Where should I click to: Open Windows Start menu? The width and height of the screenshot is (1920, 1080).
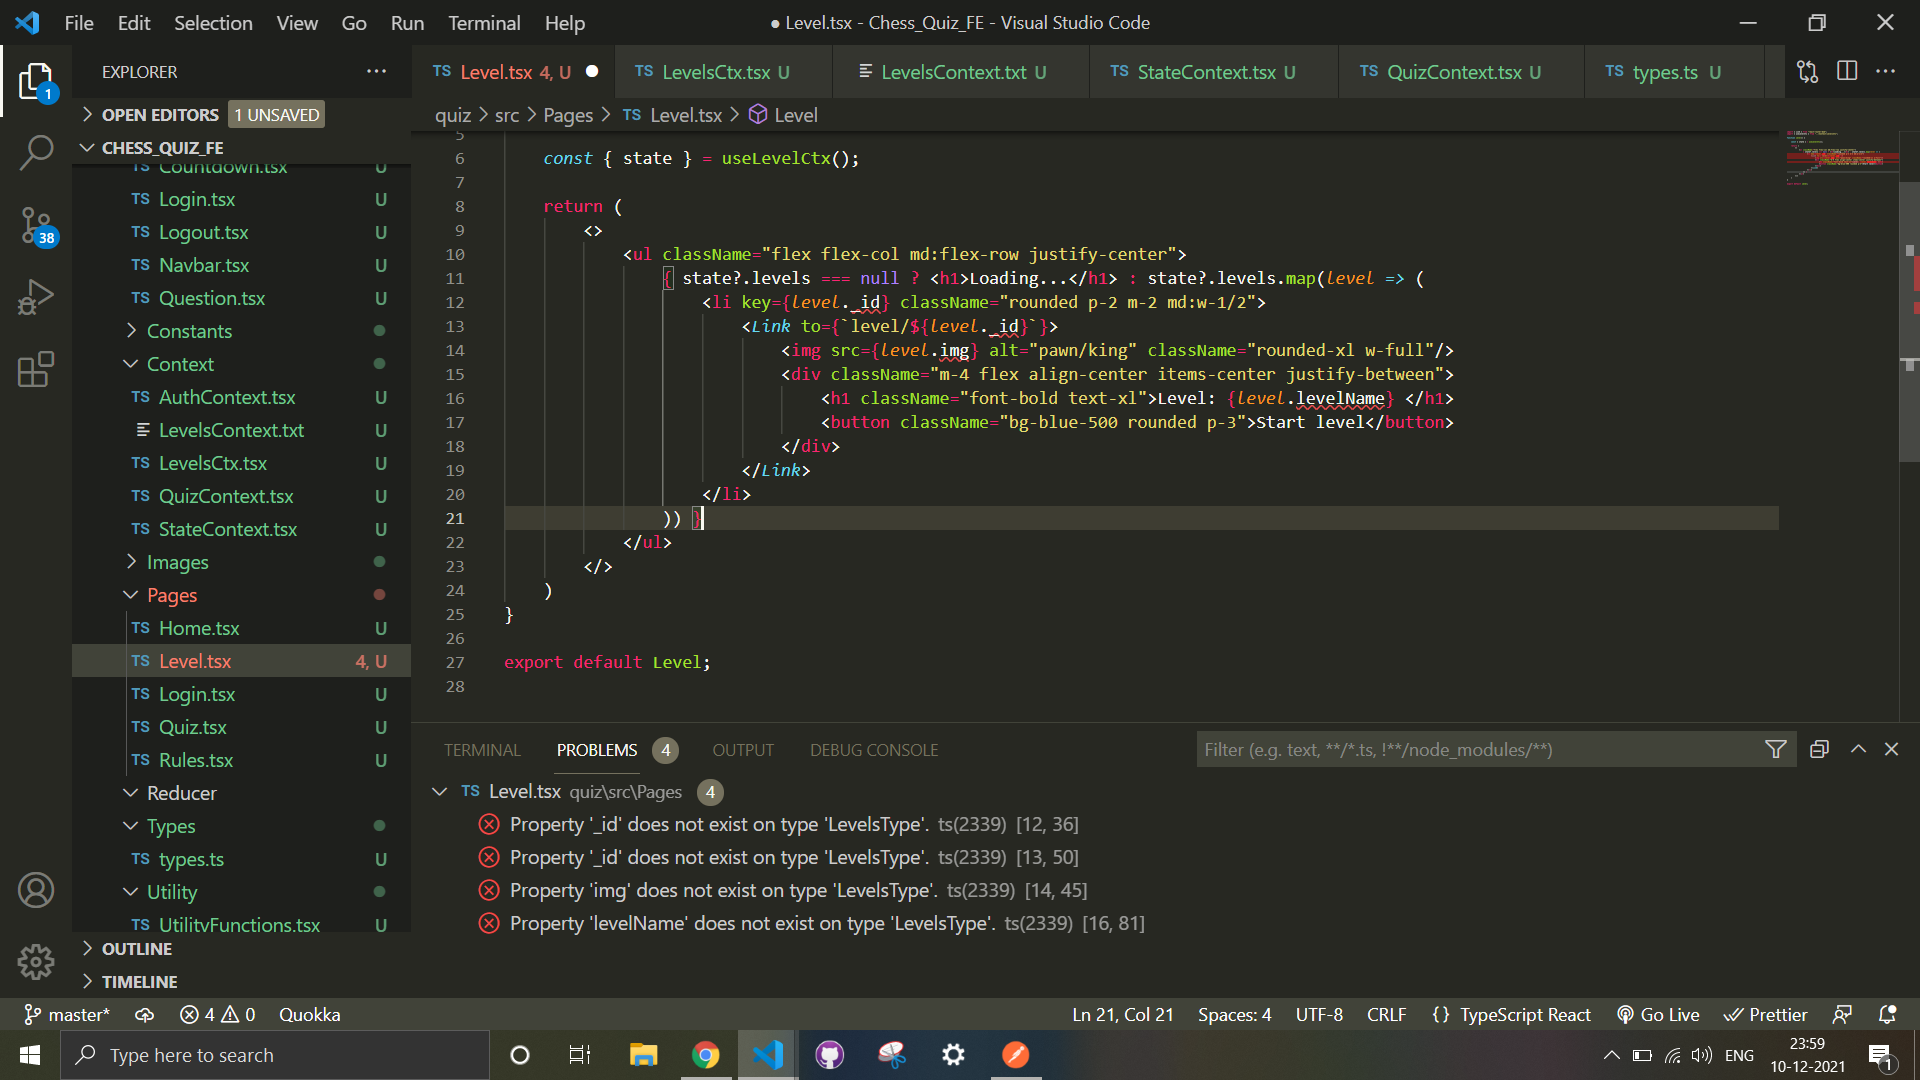tap(30, 1055)
